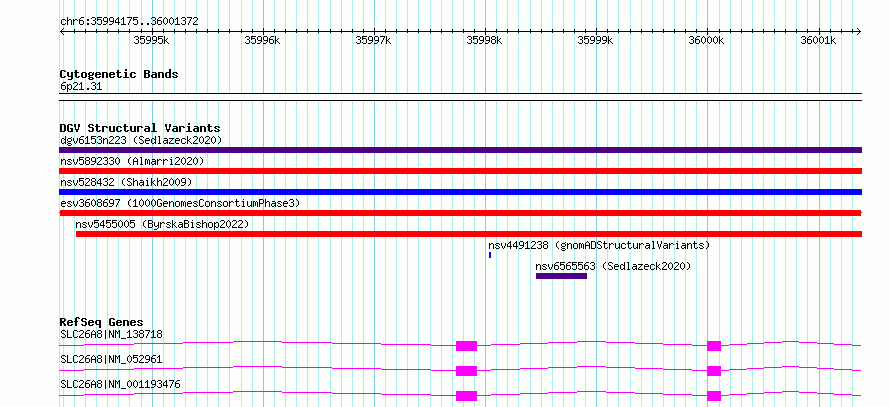Click the SLC26A8|NM_001193476 transcript label

coord(120,384)
